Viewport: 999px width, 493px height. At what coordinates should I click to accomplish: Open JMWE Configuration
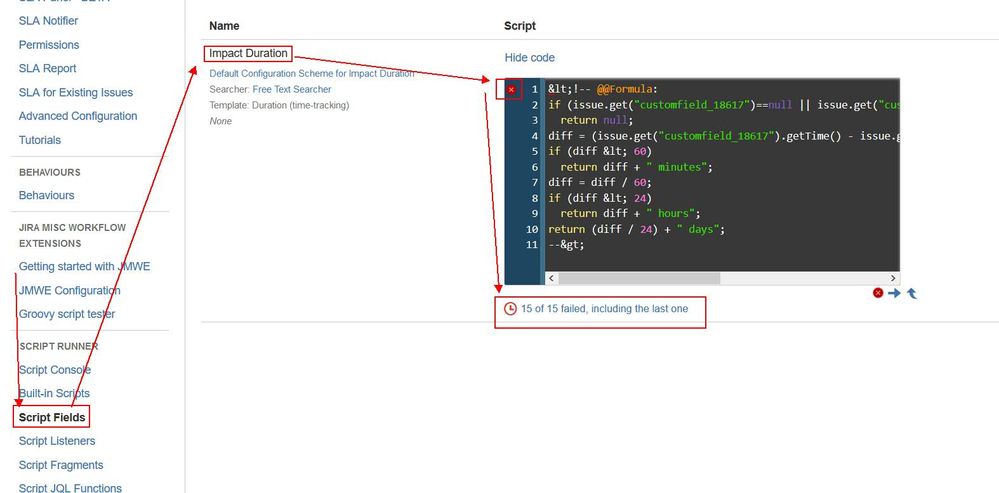tap(69, 290)
